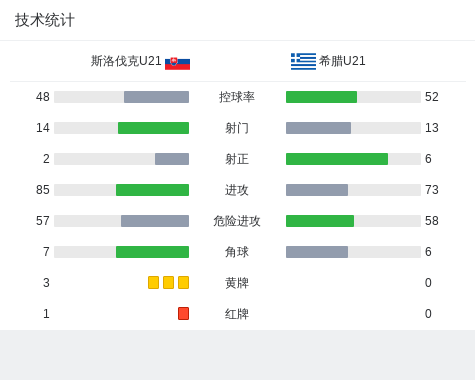This screenshot has width=475, height=380.
Task: Click the middle yellow card icon
Action: 168,282
